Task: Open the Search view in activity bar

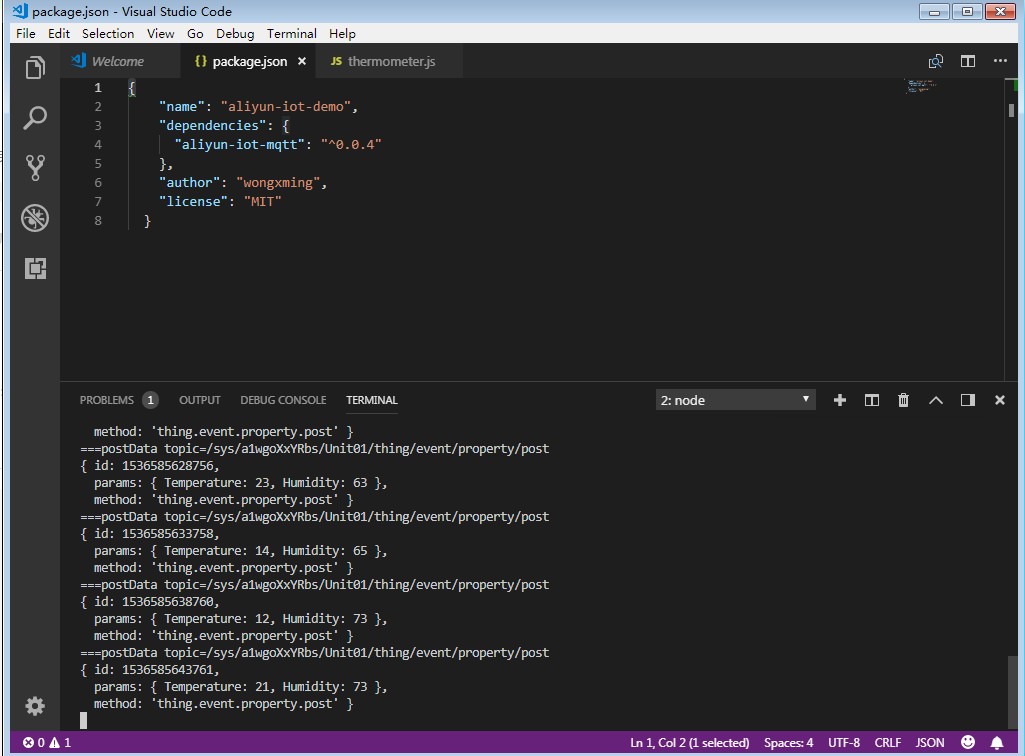Action: pos(35,118)
